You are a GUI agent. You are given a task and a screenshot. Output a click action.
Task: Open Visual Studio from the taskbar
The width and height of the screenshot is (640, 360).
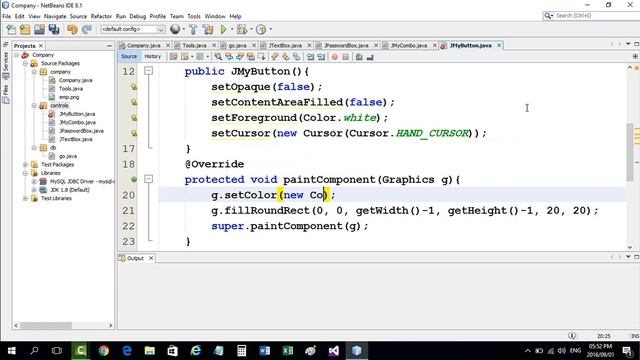coord(333,351)
